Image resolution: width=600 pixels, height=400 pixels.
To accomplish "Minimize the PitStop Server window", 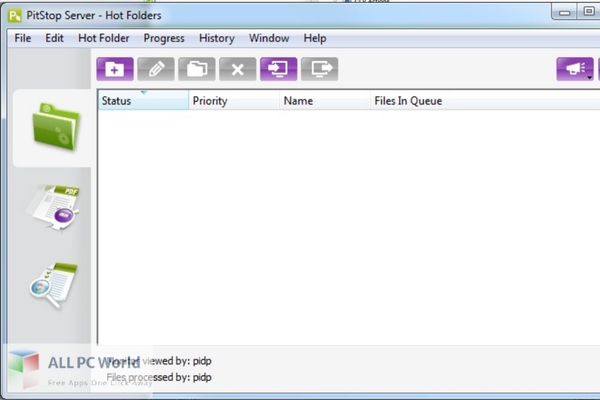I will (x=564, y=12).
